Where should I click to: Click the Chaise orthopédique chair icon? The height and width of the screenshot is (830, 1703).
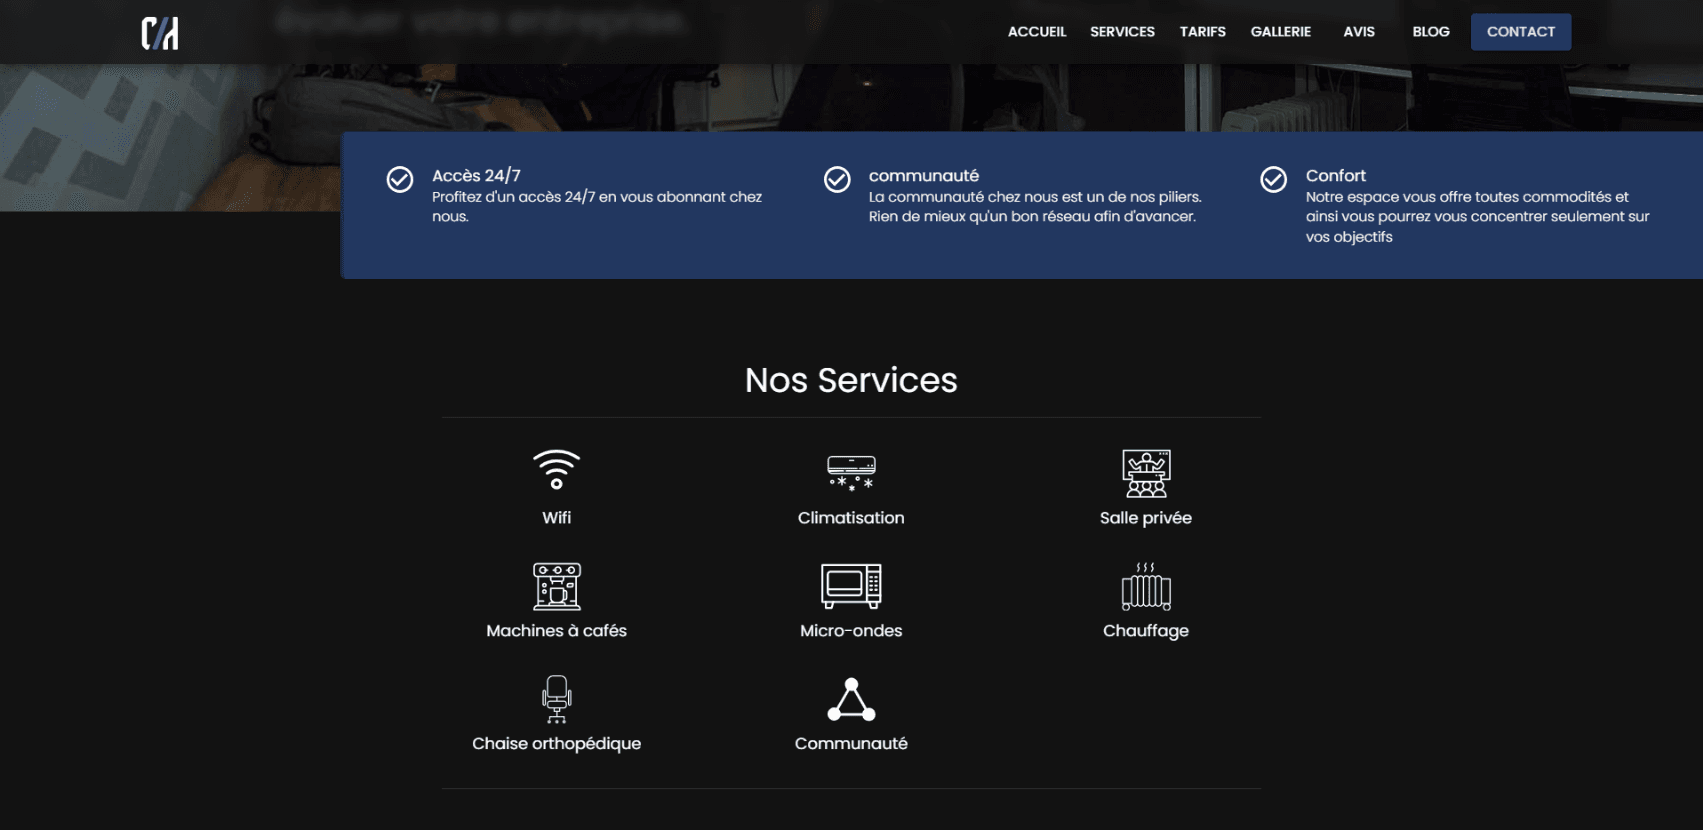click(x=556, y=699)
